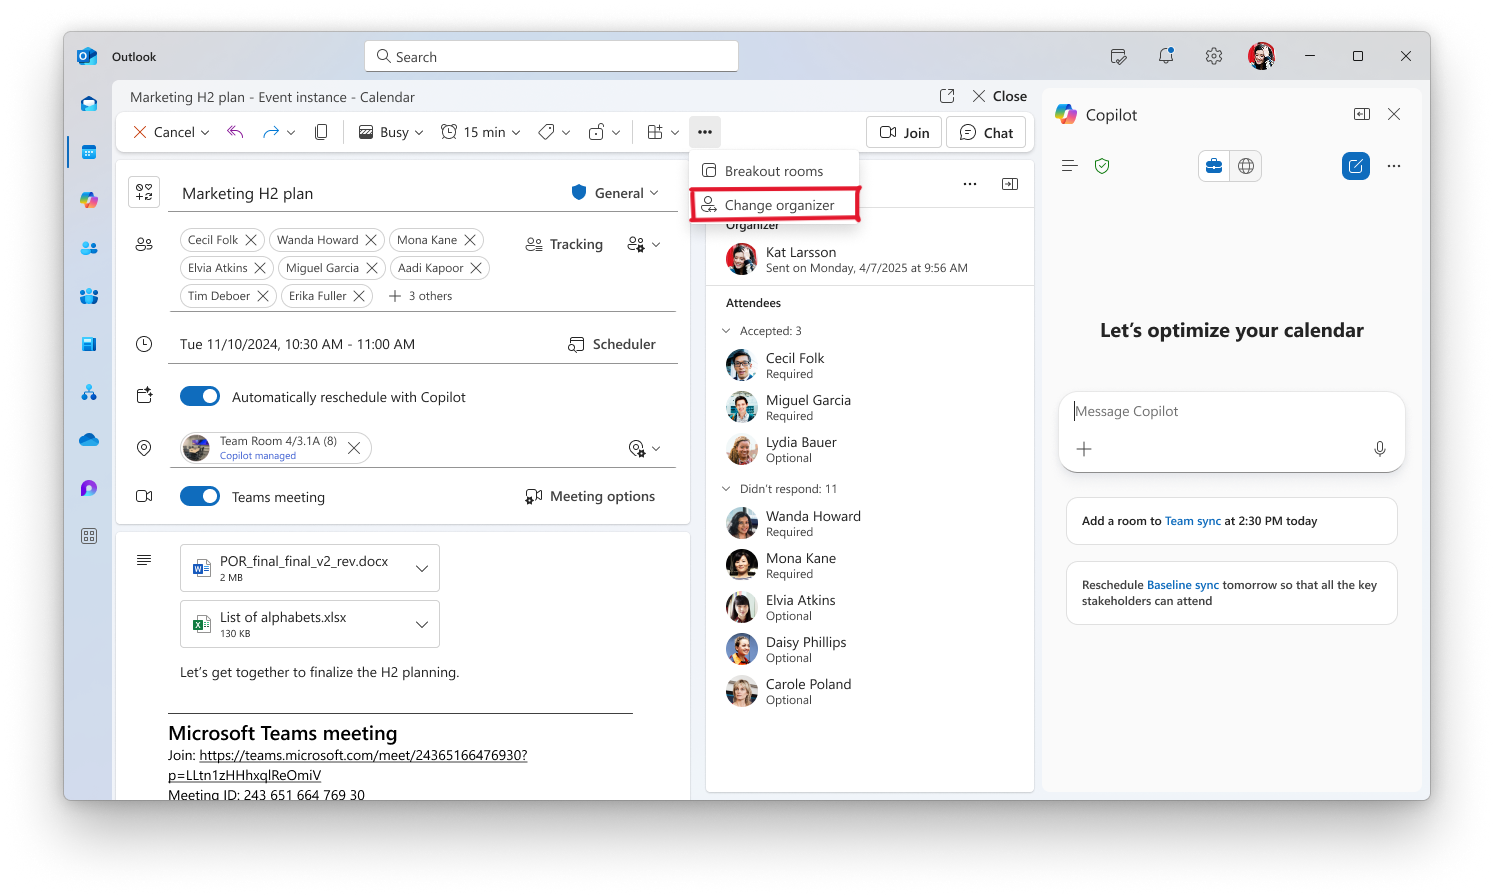This screenshot has width=1494, height=896.
Task: Click the notifications bell icon
Action: (1166, 57)
